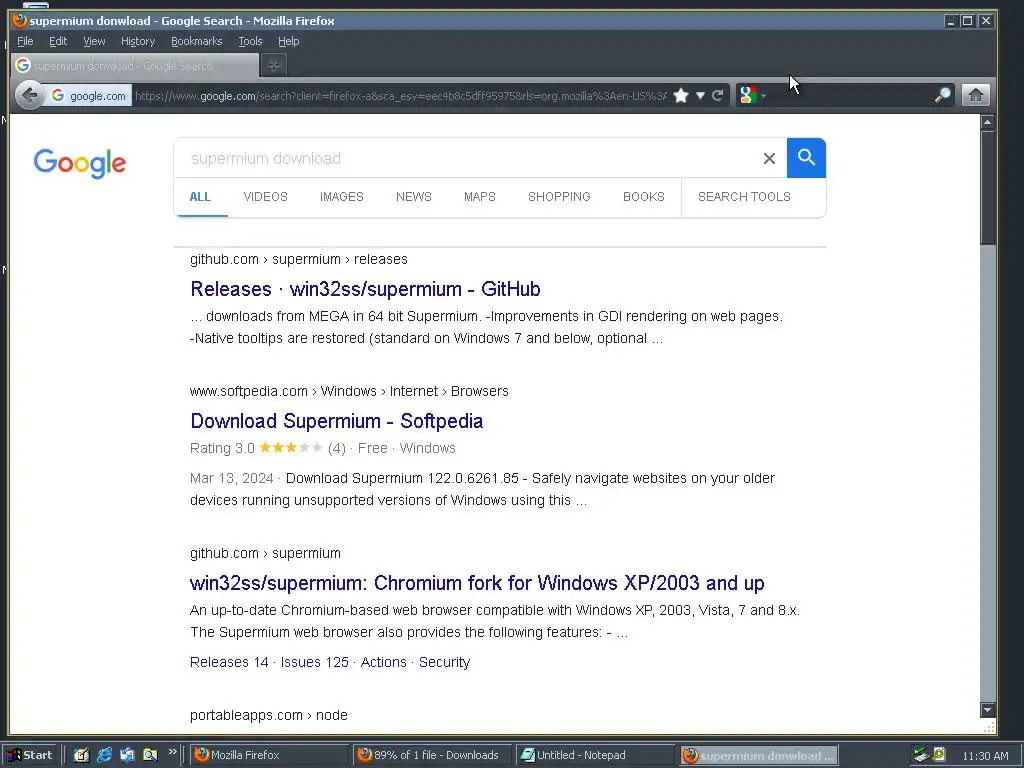This screenshot has width=1024, height=768.
Task: Go to the Firefox home page icon
Action: (976, 95)
